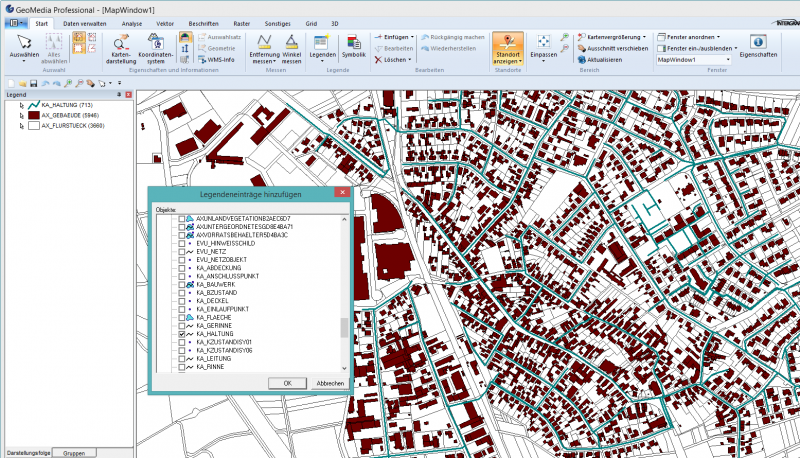Image resolution: width=800 pixels, height=458 pixels.
Task: Uncheck the KA_HALTUNG checkbox
Action: tap(181, 334)
